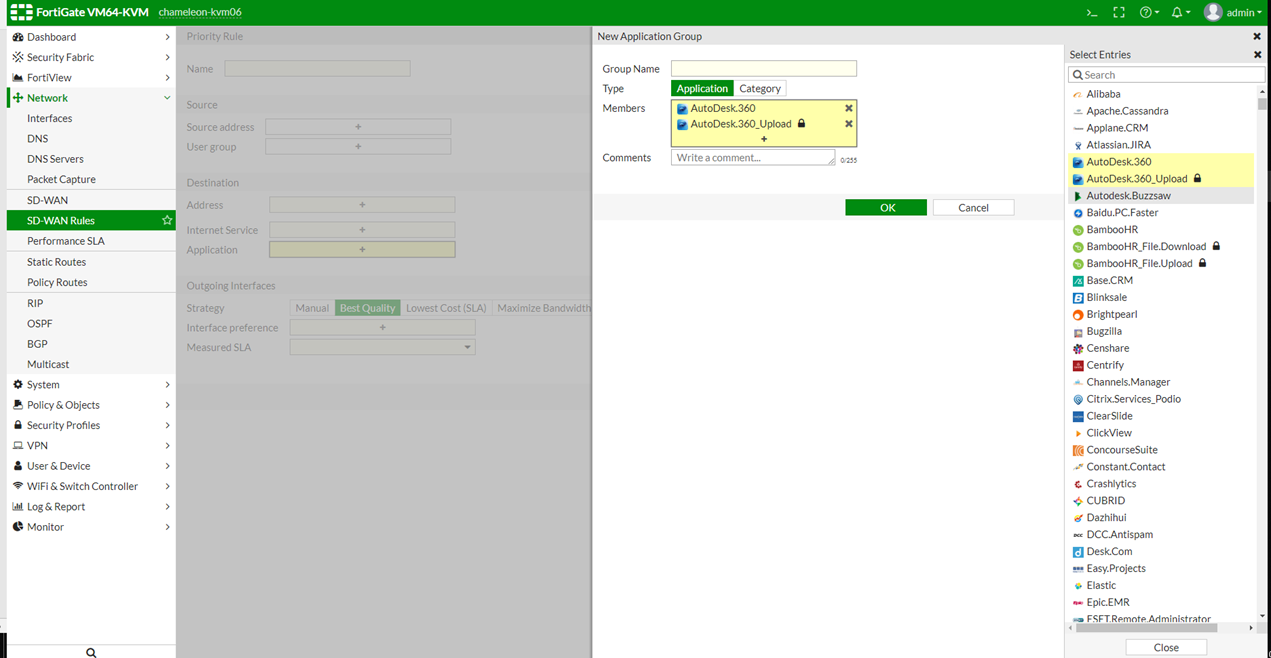Viewport: 1271px width, 658px height.
Task: Select Bugzilla entry icon
Action: 1078,332
